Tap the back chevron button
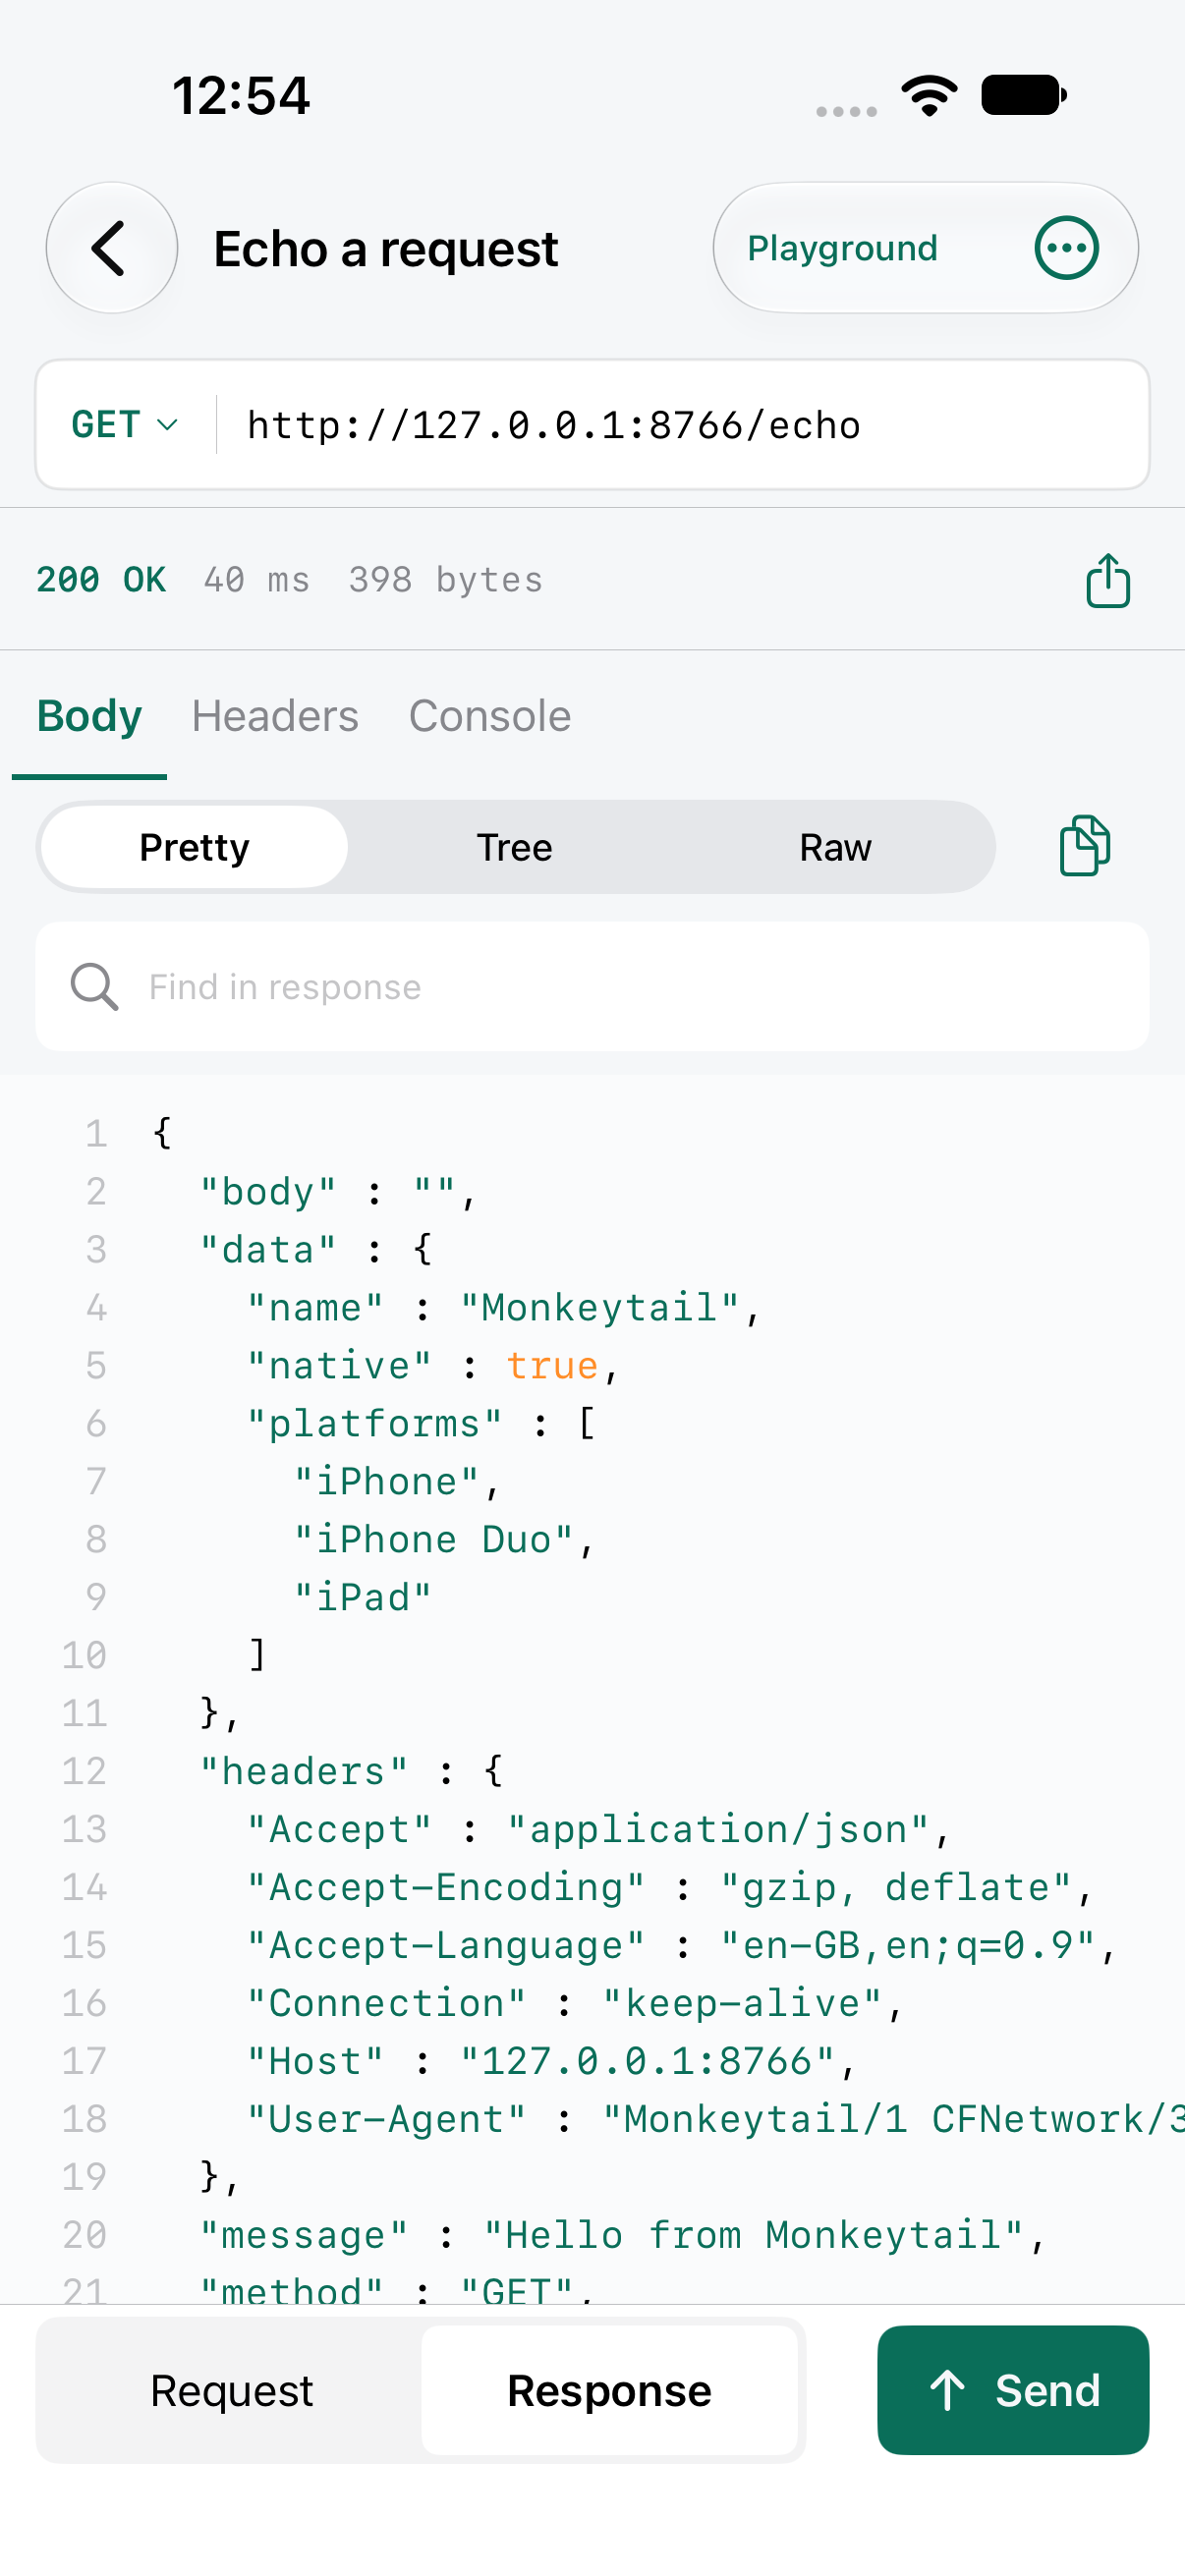This screenshot has height=2576, width=1185. click(x=111, y=248)
